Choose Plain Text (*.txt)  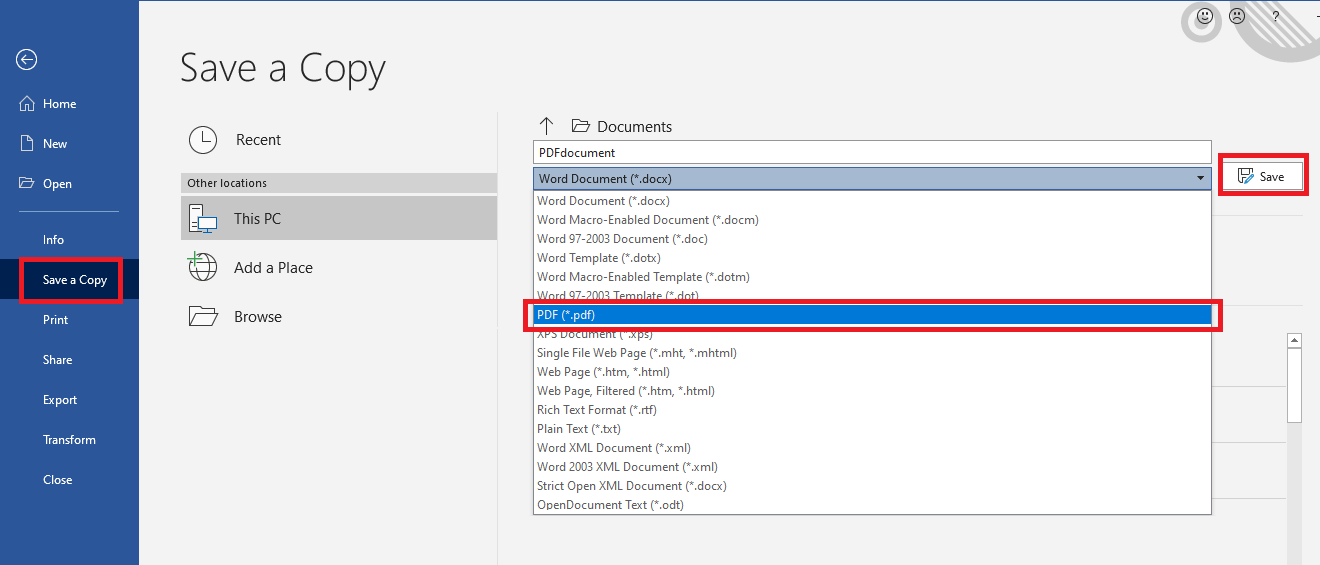coord(872,429)
